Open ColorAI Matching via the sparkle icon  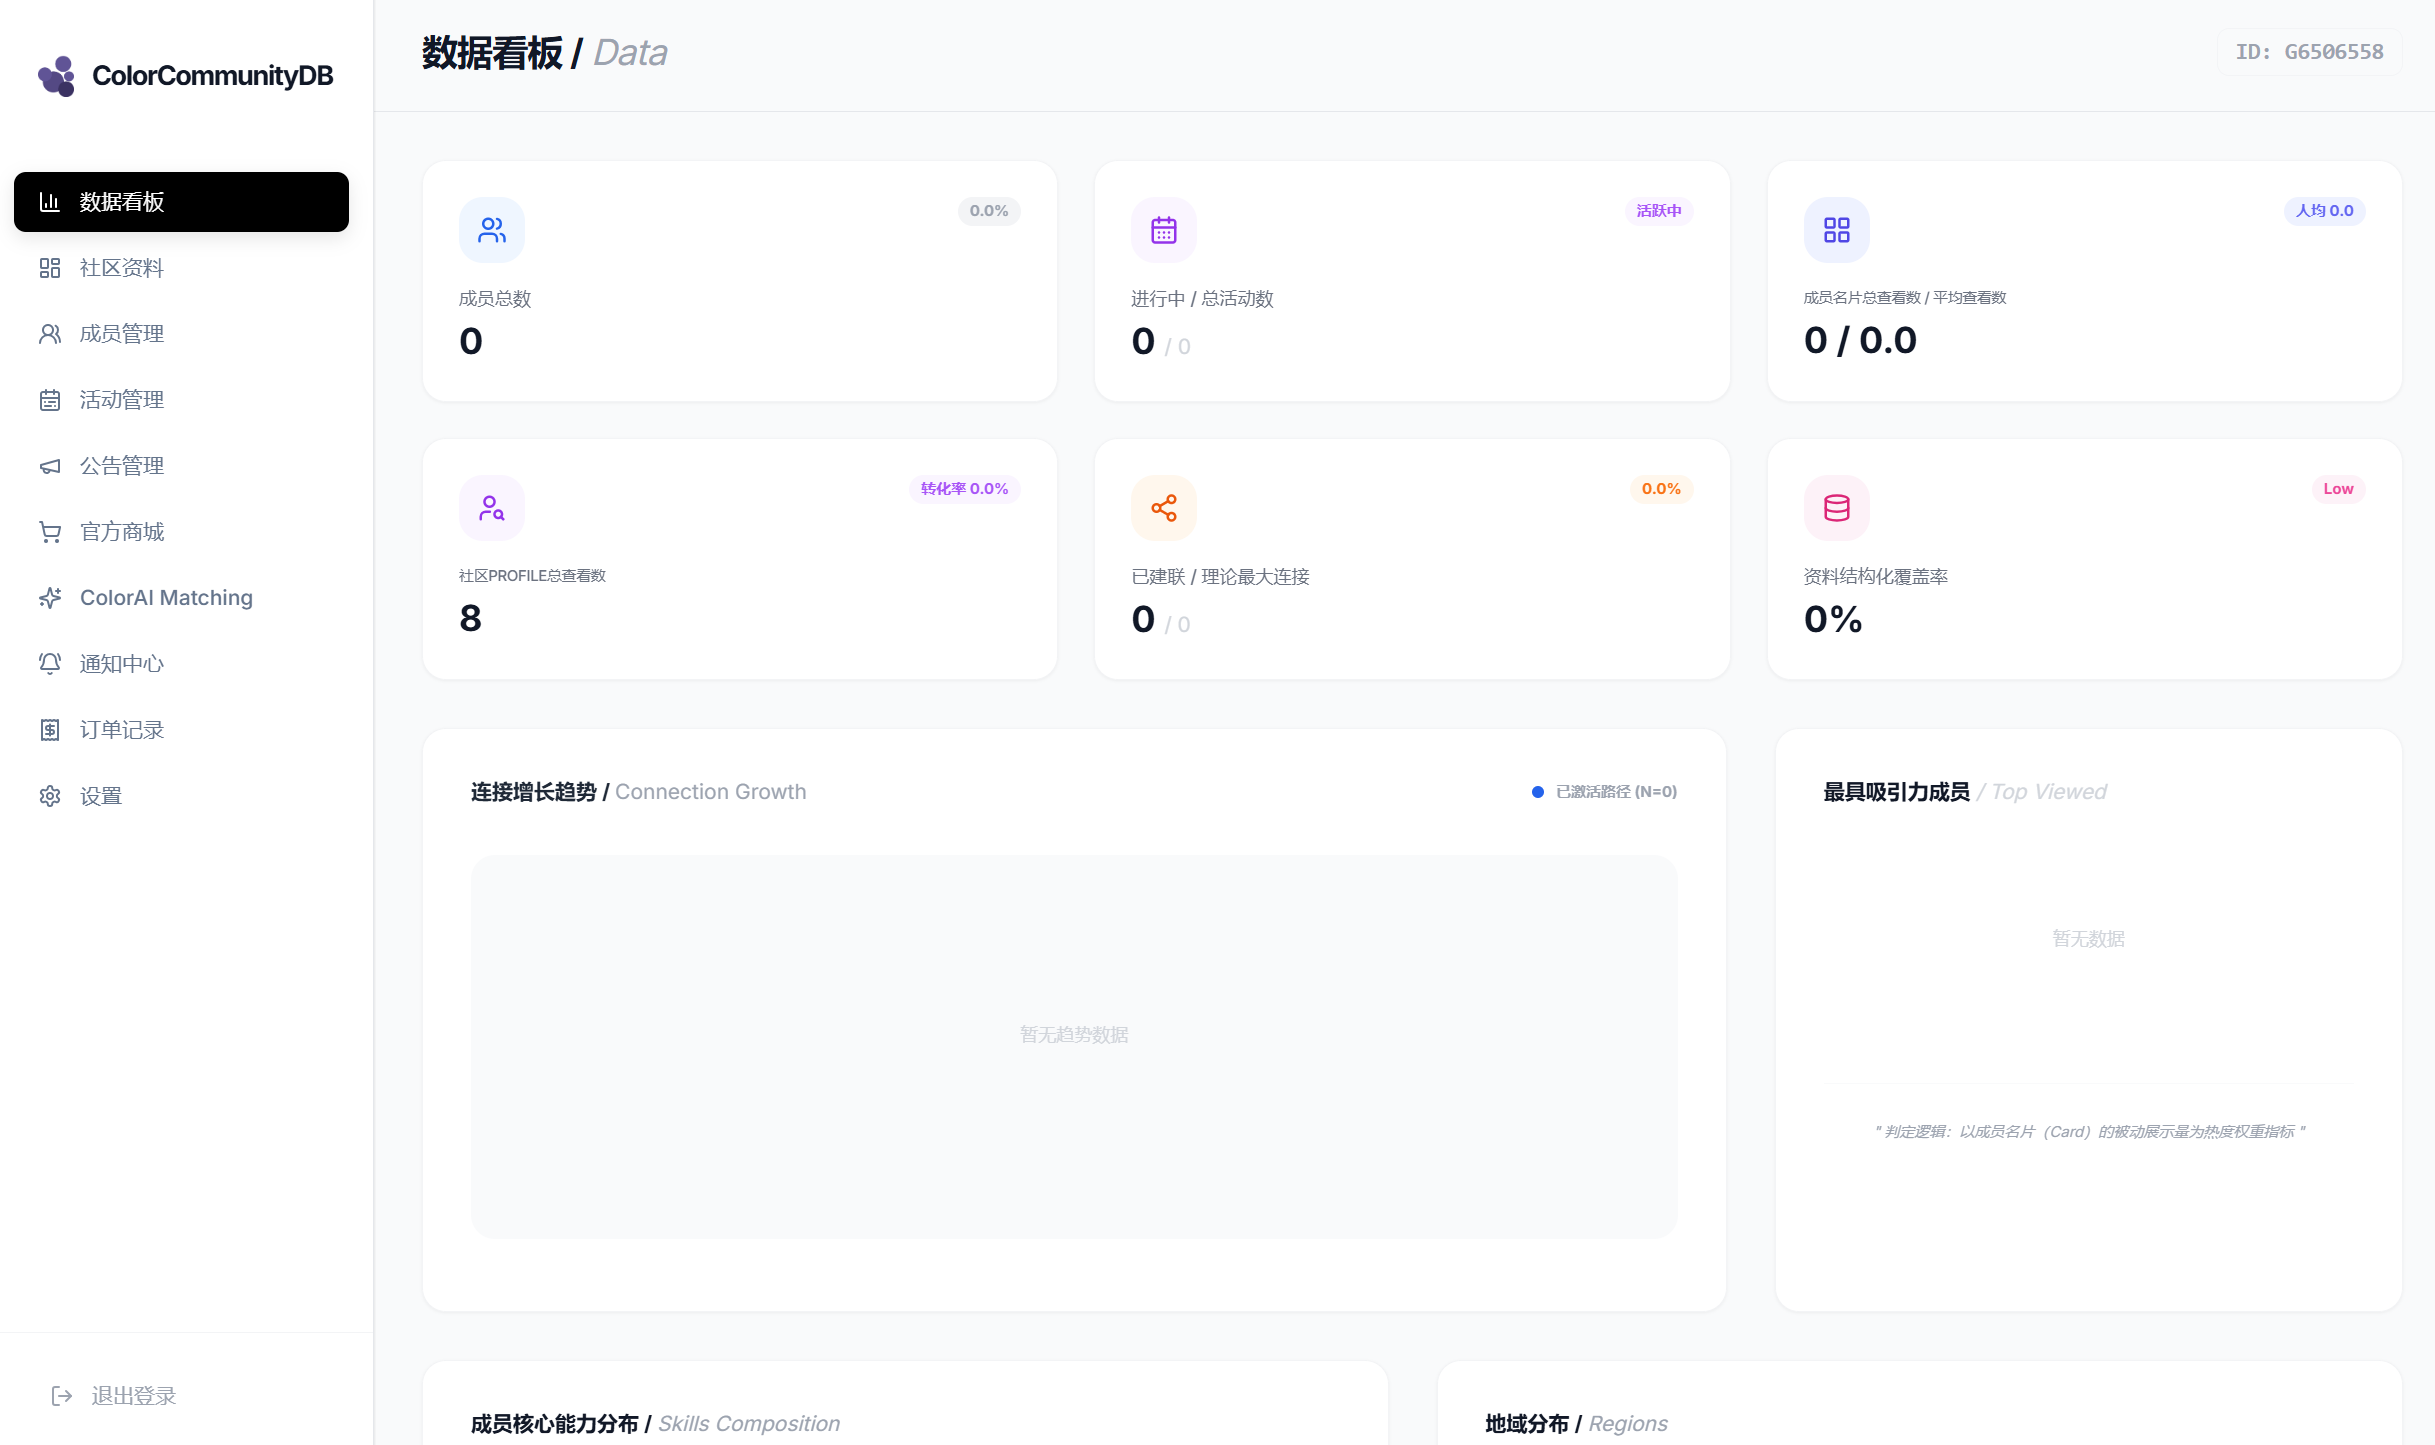pos(50,597)
